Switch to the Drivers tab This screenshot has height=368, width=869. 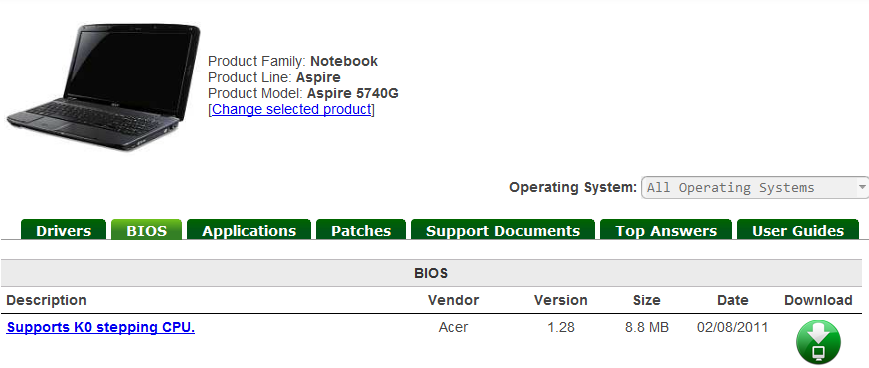tap(63, 230)
